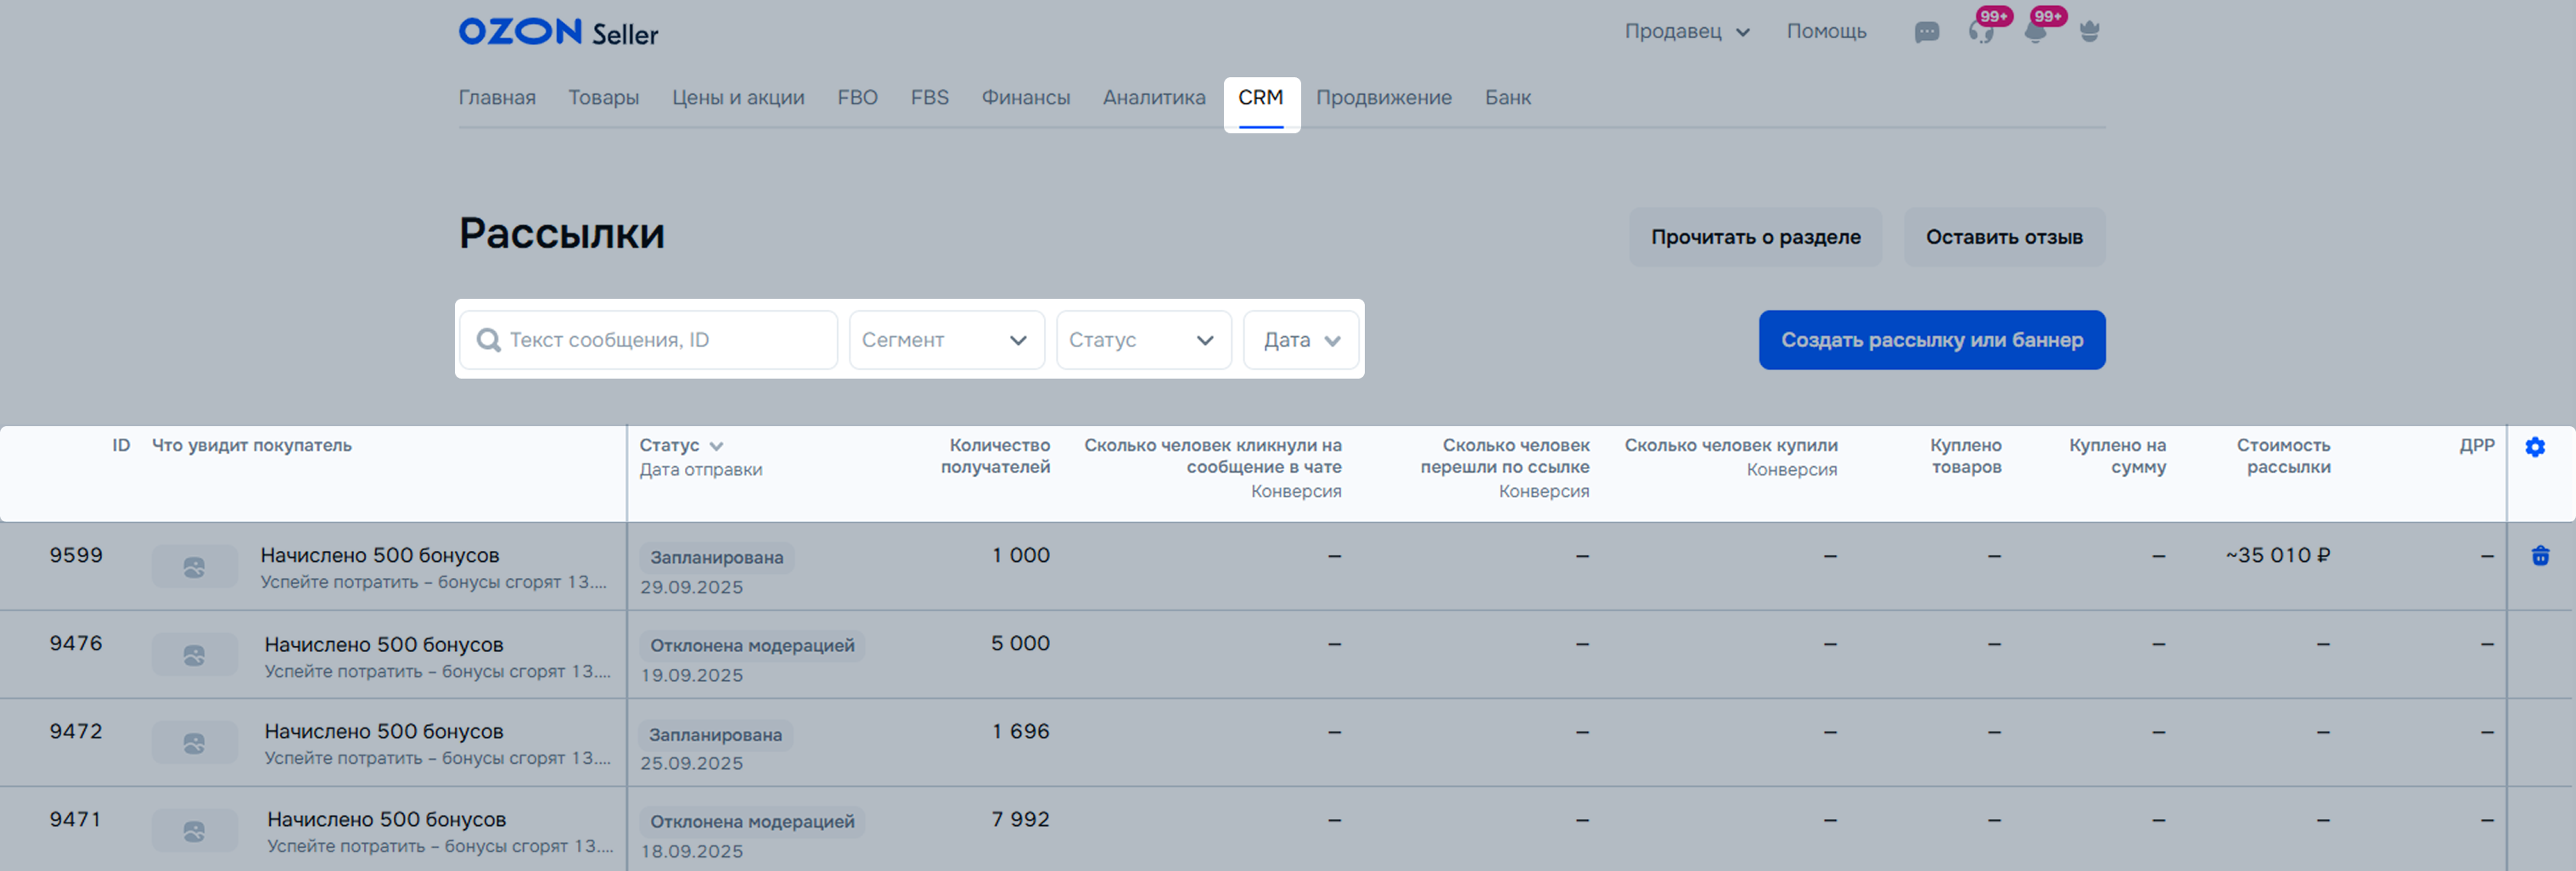Expand the Статус filter dropdown

(x=1143, y=340)
